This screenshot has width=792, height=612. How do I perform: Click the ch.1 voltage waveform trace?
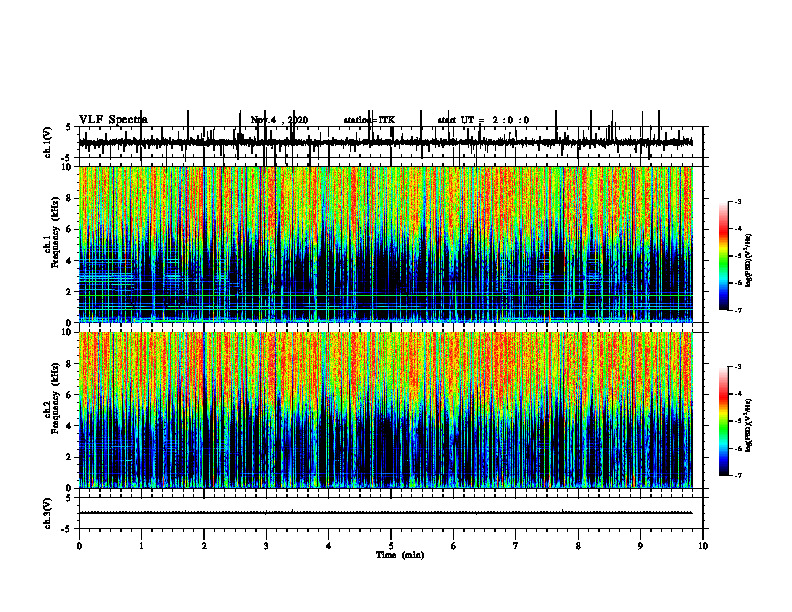(386, 142)
